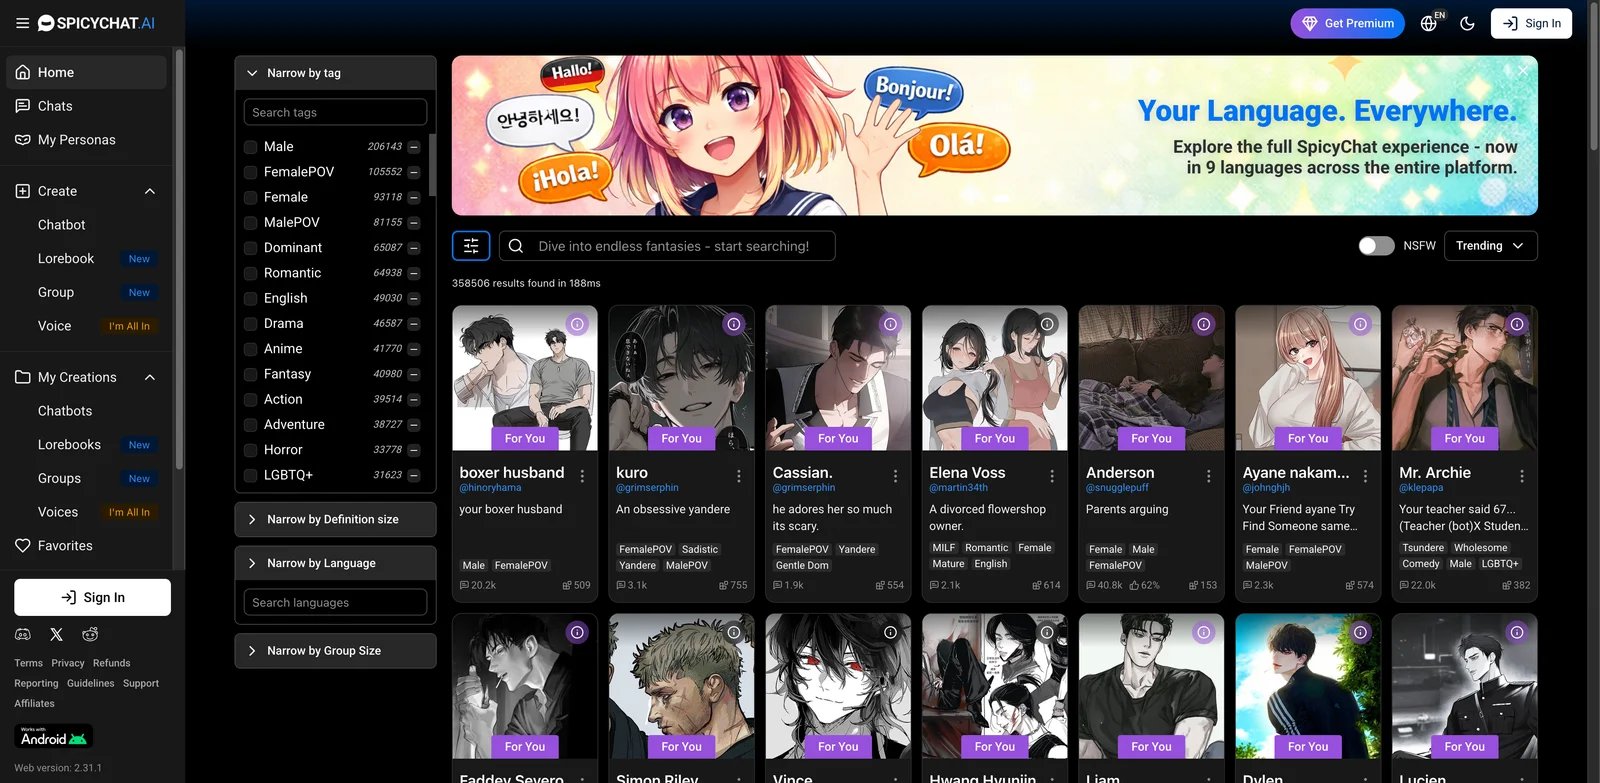Viewport: 1600px width, 783px height.
Task: Toggle the NSFW switch
Action: point(1376,246)
